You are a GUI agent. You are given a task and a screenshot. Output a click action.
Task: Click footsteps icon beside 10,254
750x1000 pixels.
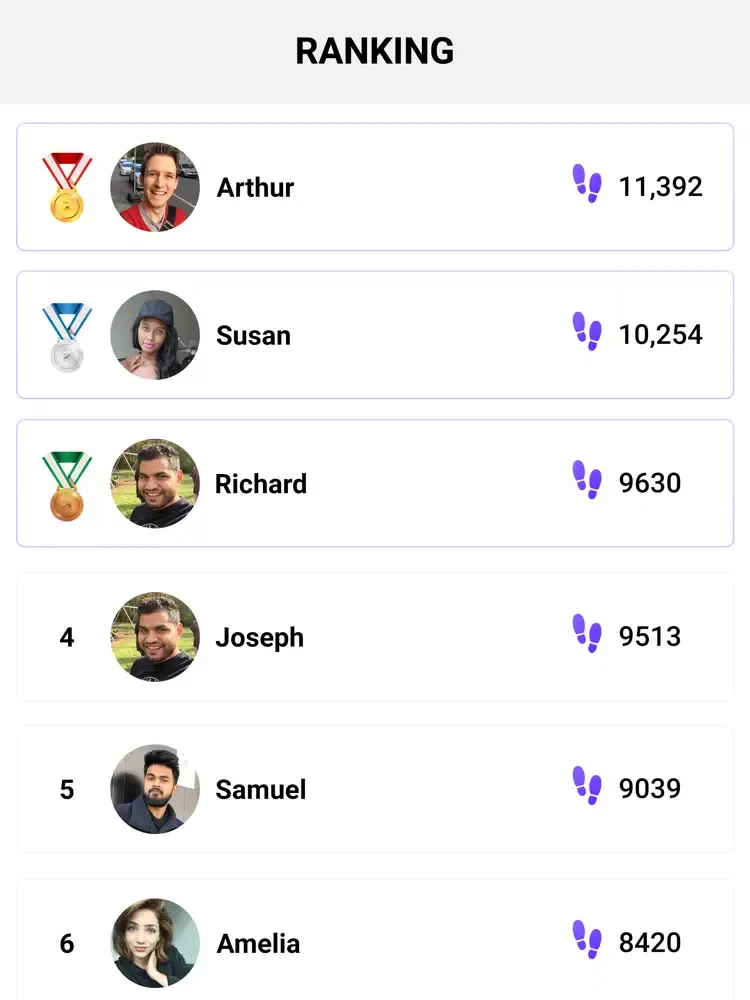pyautogui.click(x=587, y=332)
